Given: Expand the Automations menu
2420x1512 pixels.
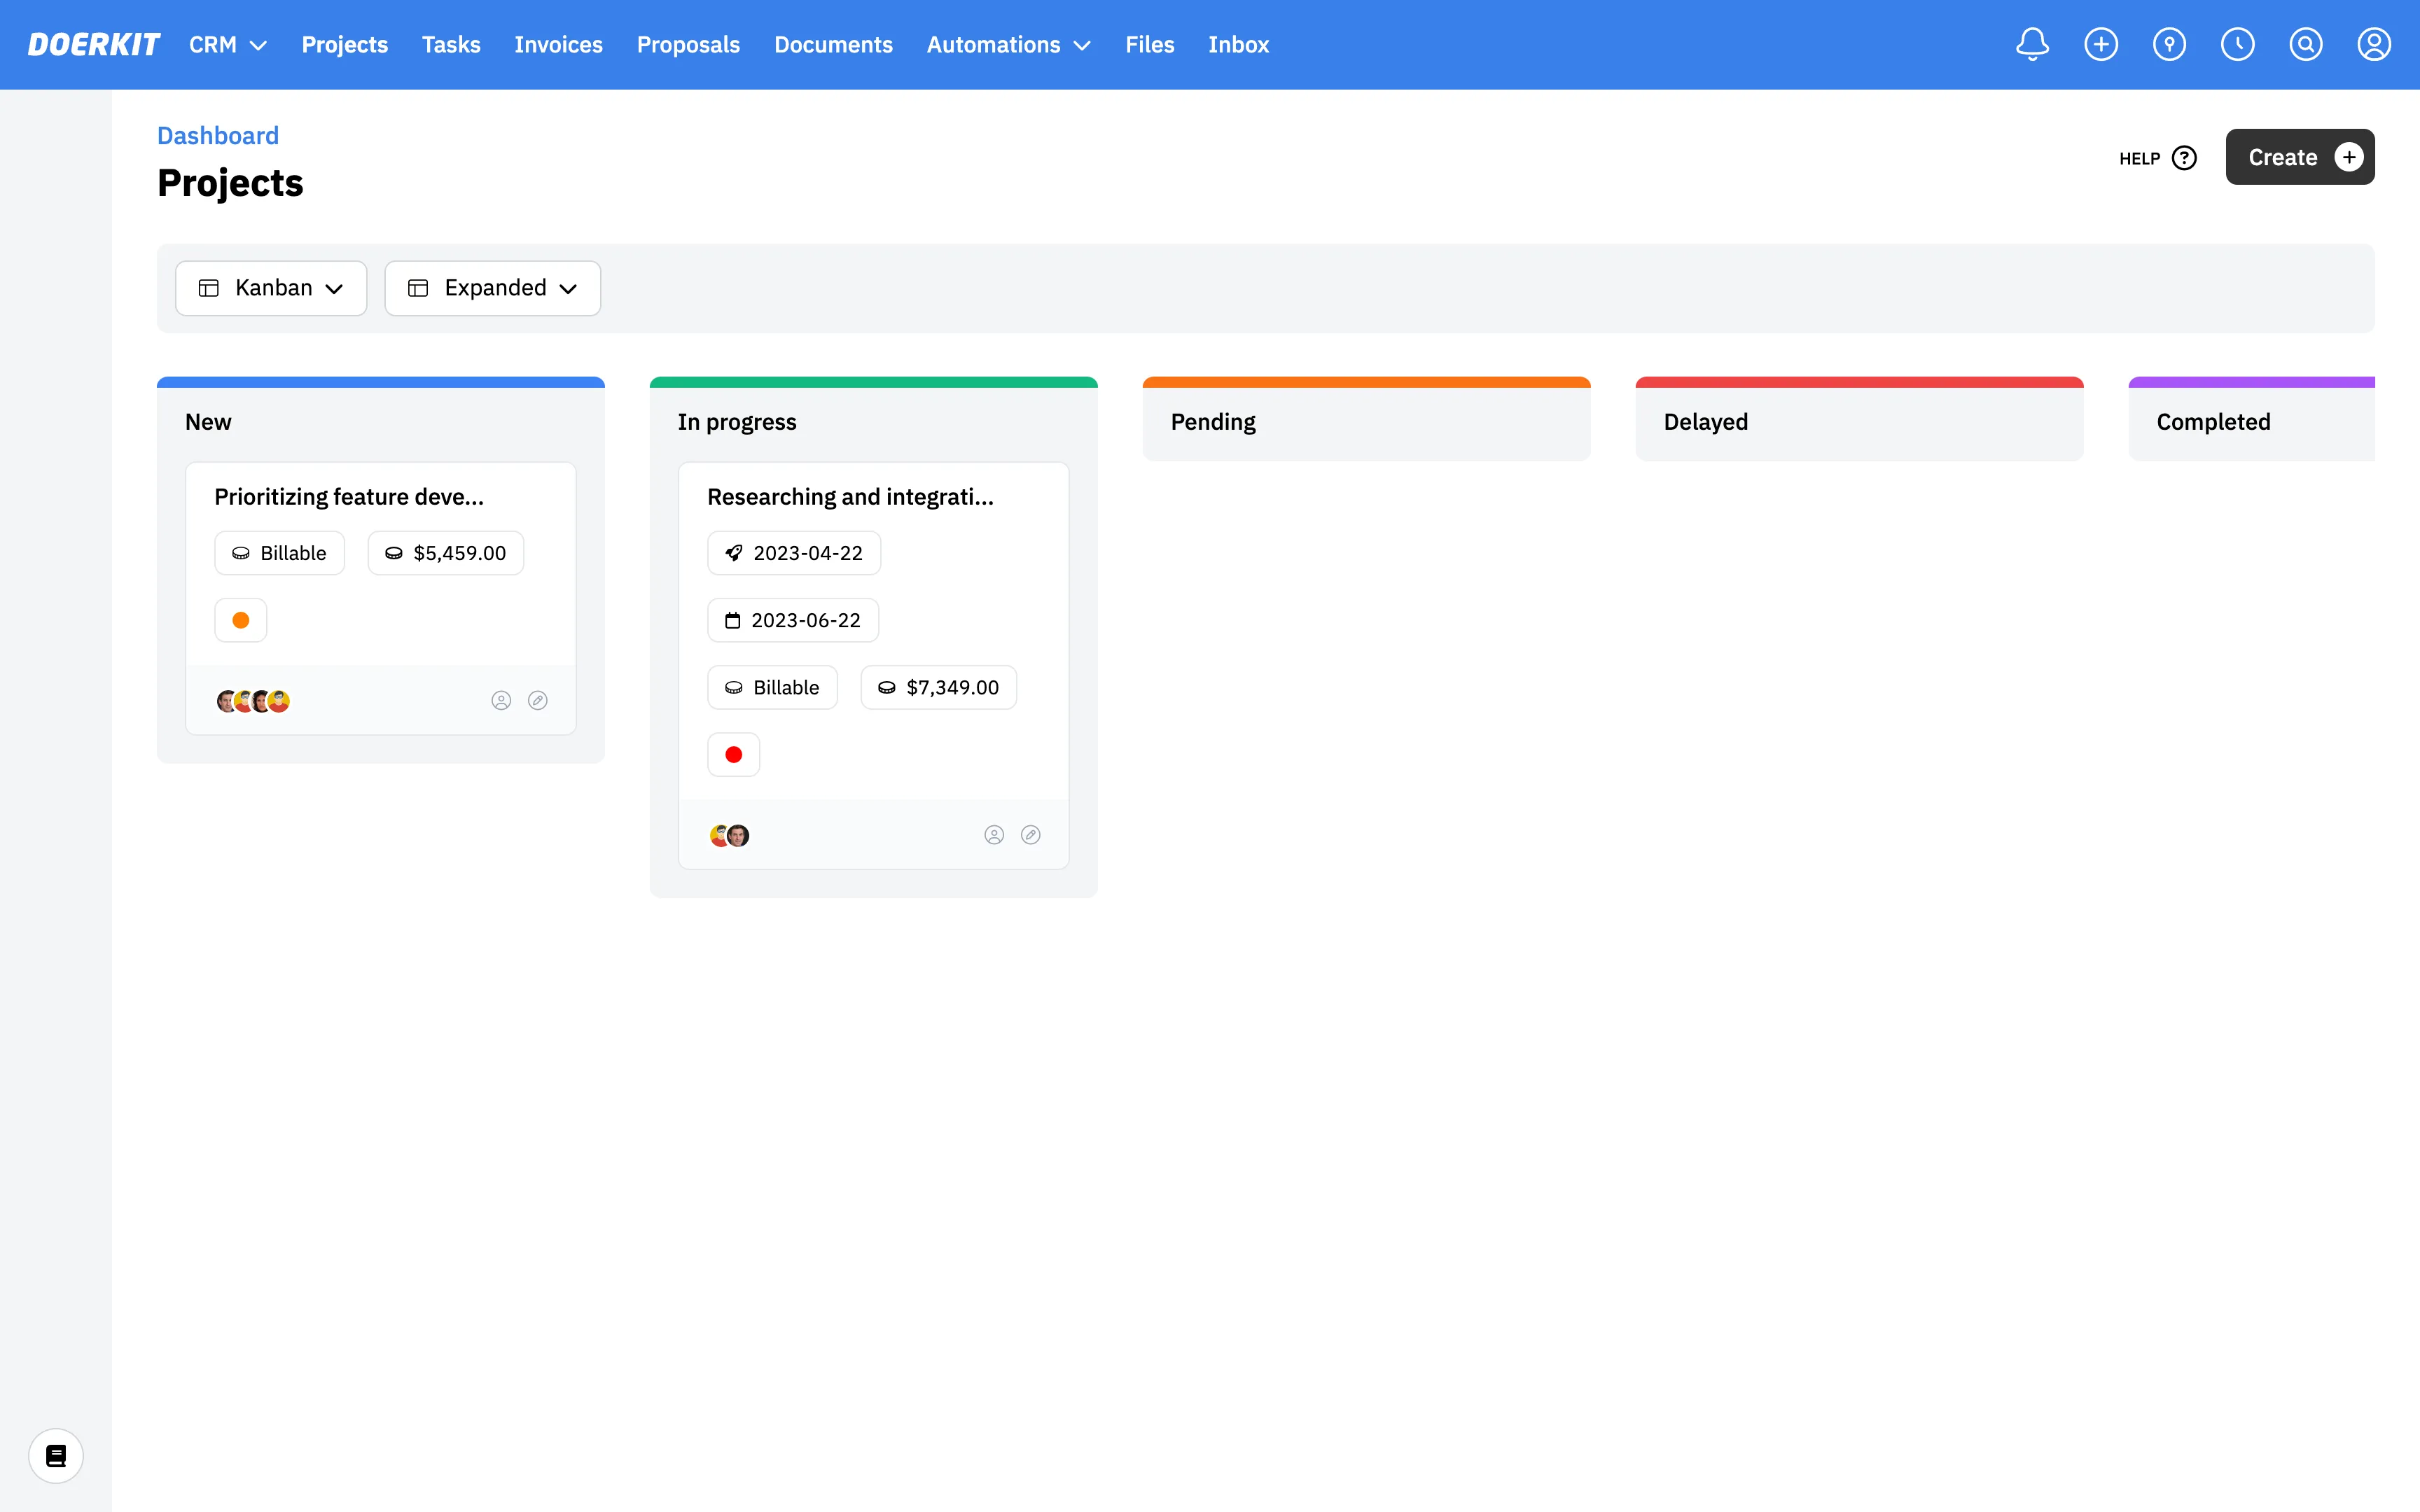Looking at the screenshot, I should (x=1008, y=45).
